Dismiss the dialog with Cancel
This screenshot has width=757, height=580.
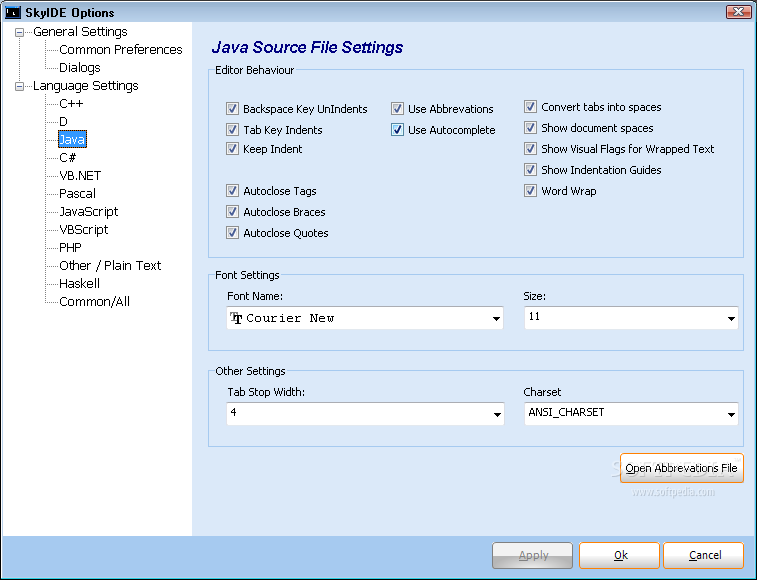pyautogui.click(x=704, y=555)
